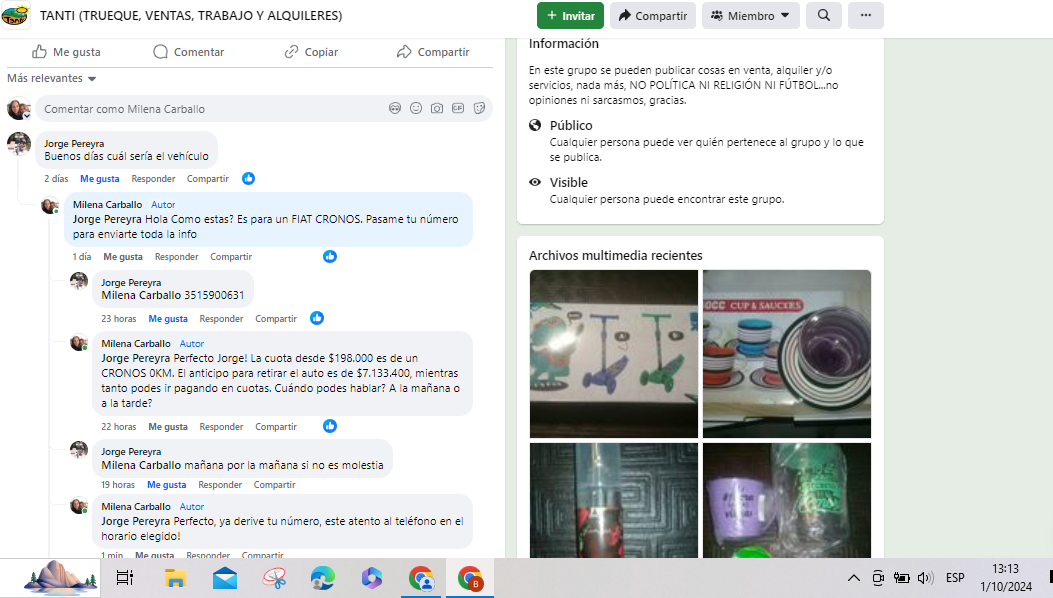Insert a GIF into the comment
This screenshot has width=1053, height=598.
tap(458, 108)
